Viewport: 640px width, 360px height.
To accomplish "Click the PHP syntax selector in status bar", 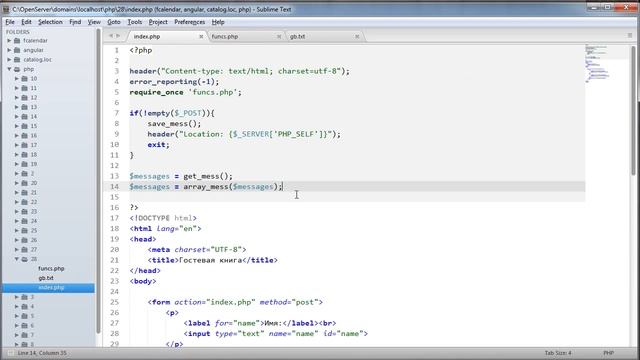I will pos(609,353).
